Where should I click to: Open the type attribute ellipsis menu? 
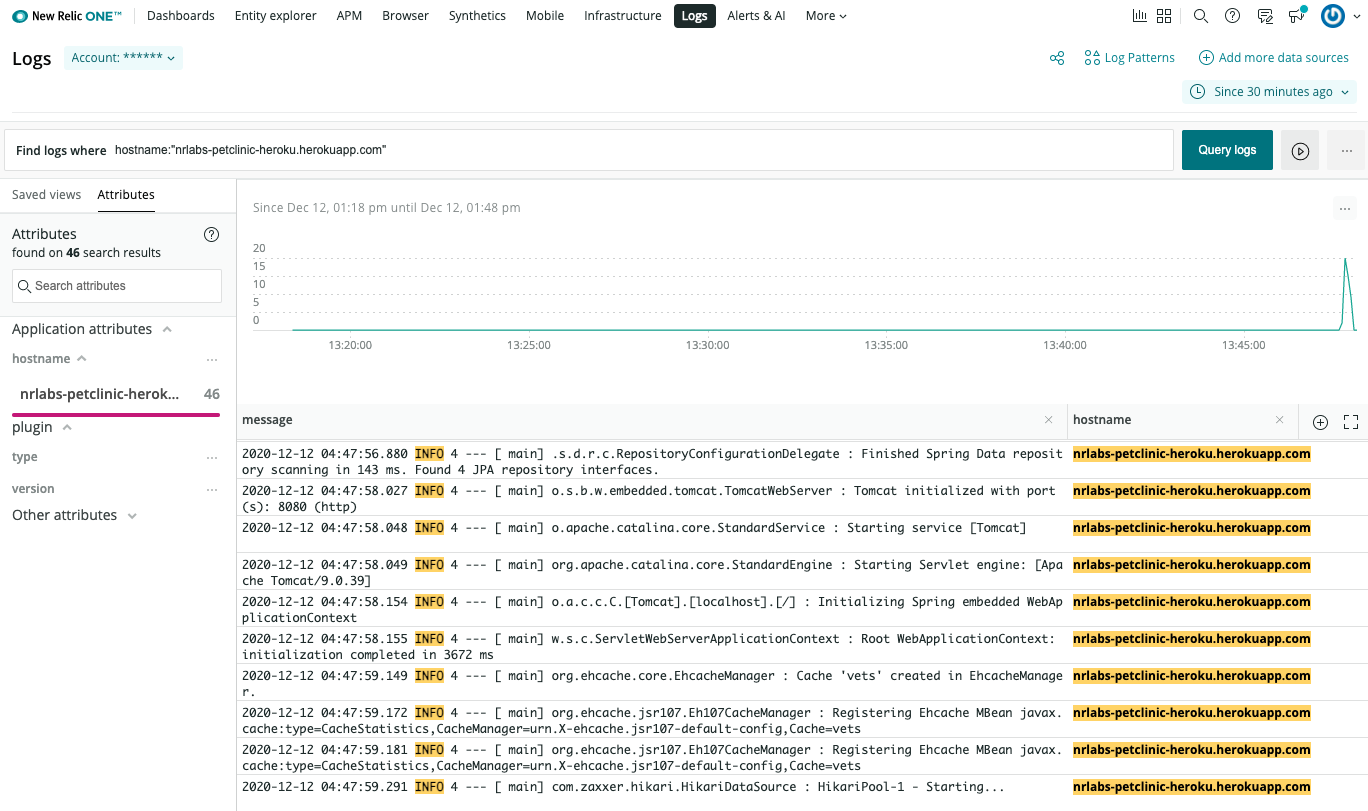coord(211,458)
